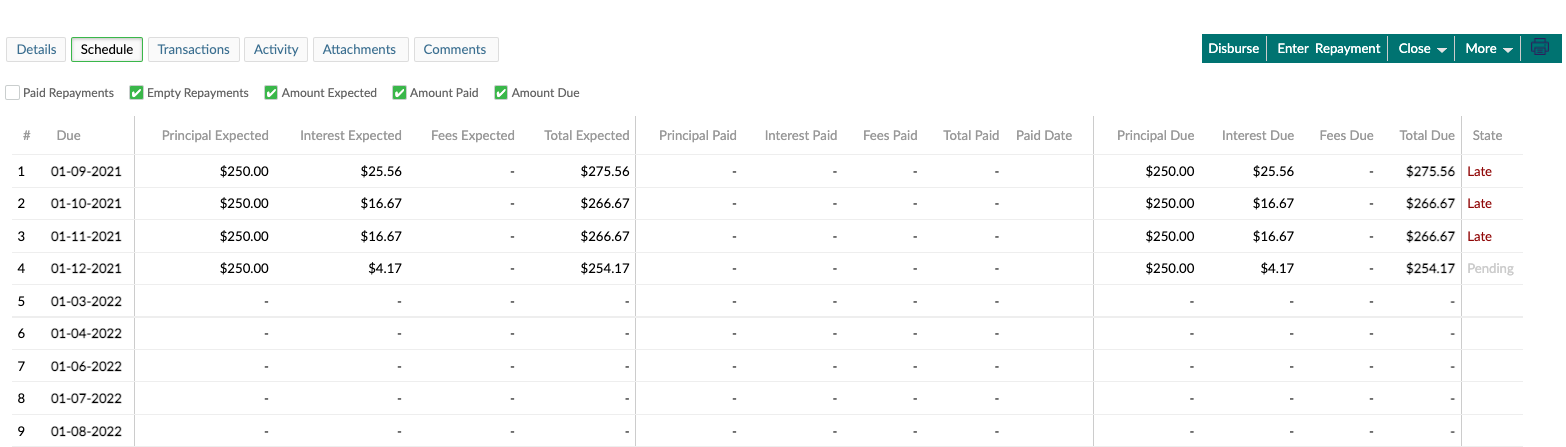Click the Total Expected column header
The height and width of the screenshot is (447, 1566).
click(x=587, y=136)
